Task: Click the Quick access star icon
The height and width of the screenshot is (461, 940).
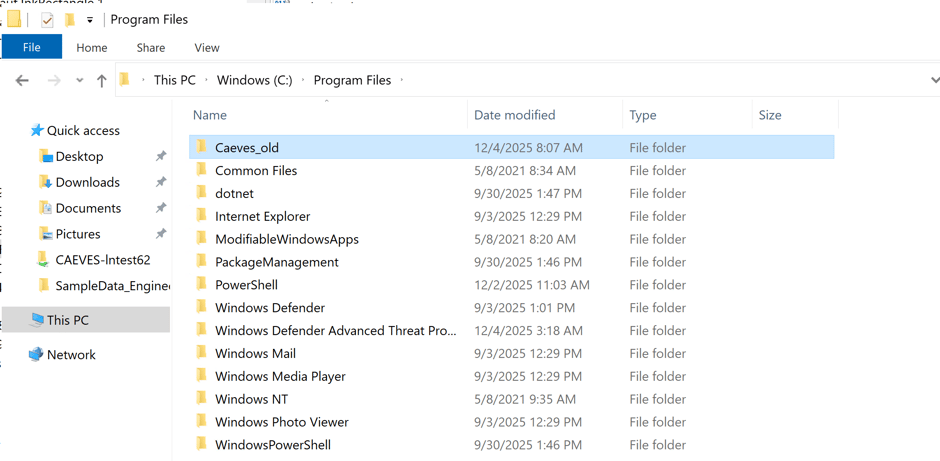Action: pyautogui.click(x=37, y=130)
